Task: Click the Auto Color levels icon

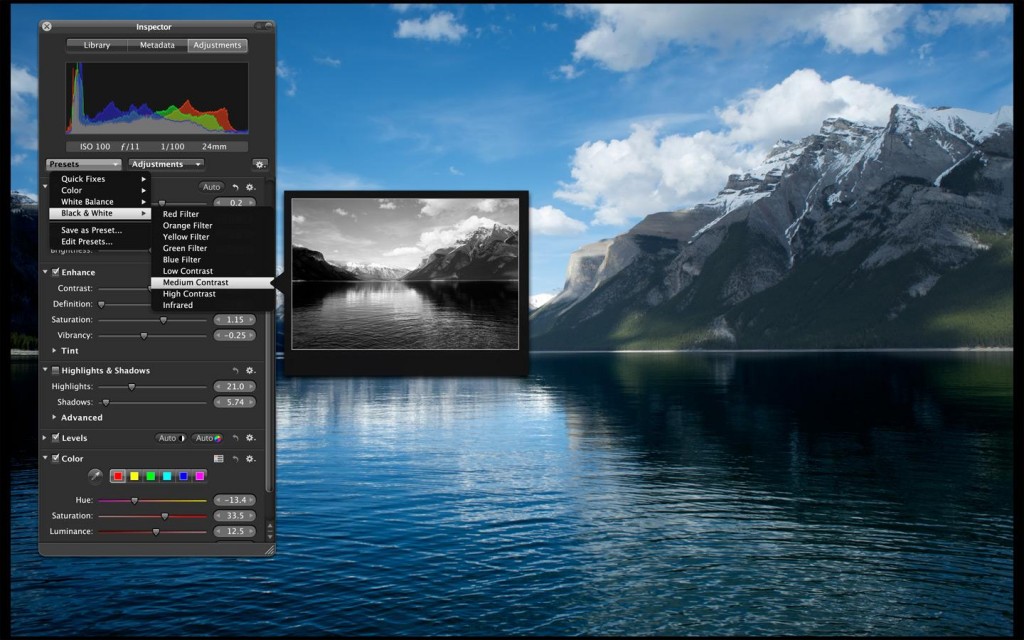Action: [x=205, y=438]
